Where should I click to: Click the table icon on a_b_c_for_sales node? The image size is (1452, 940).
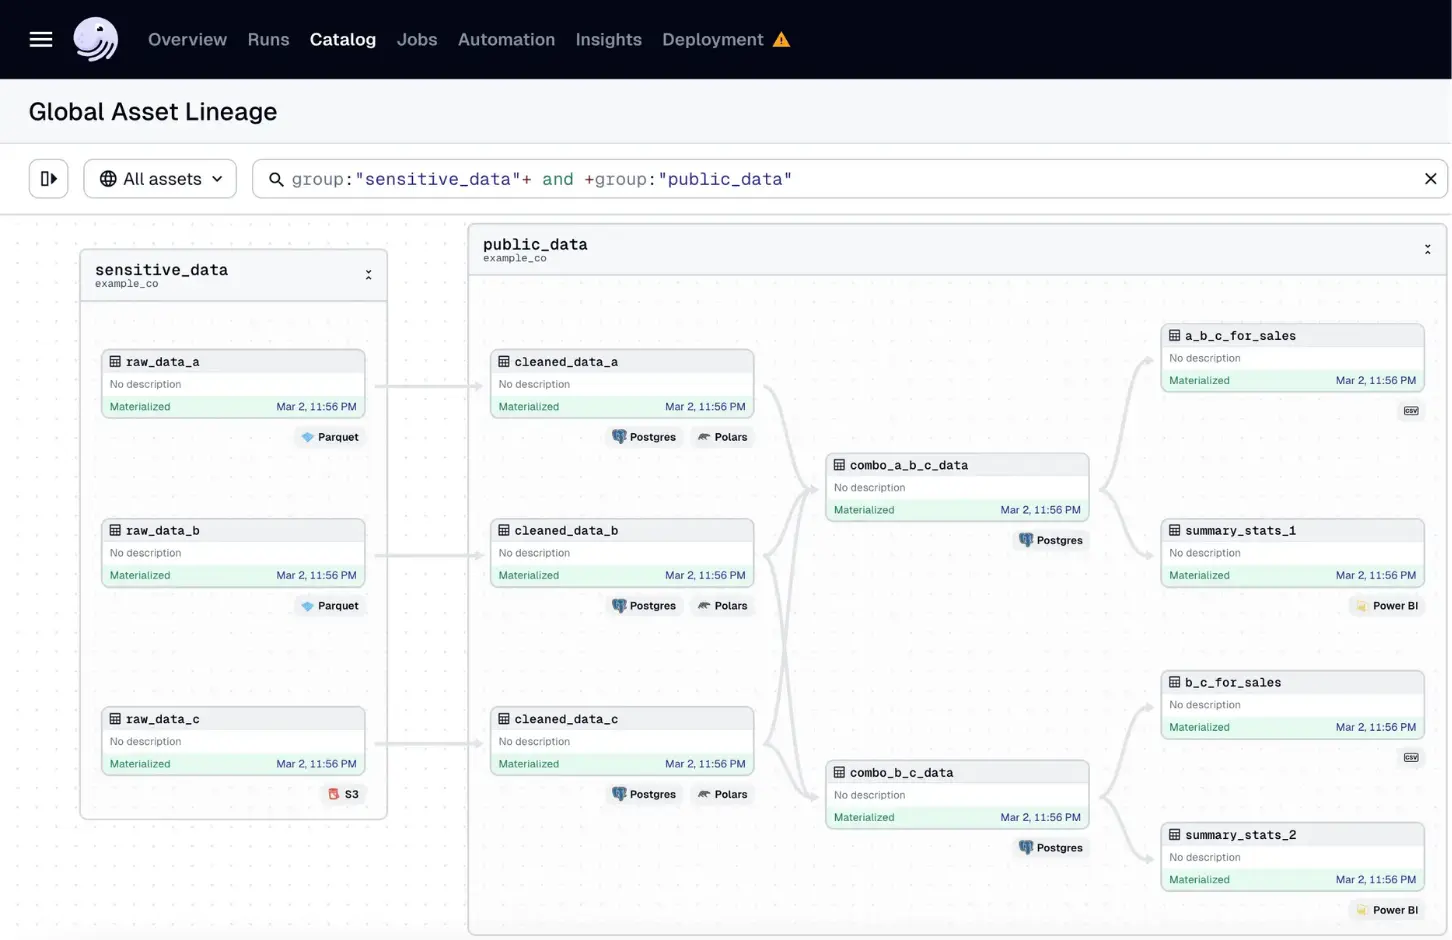pos(1175,336)
